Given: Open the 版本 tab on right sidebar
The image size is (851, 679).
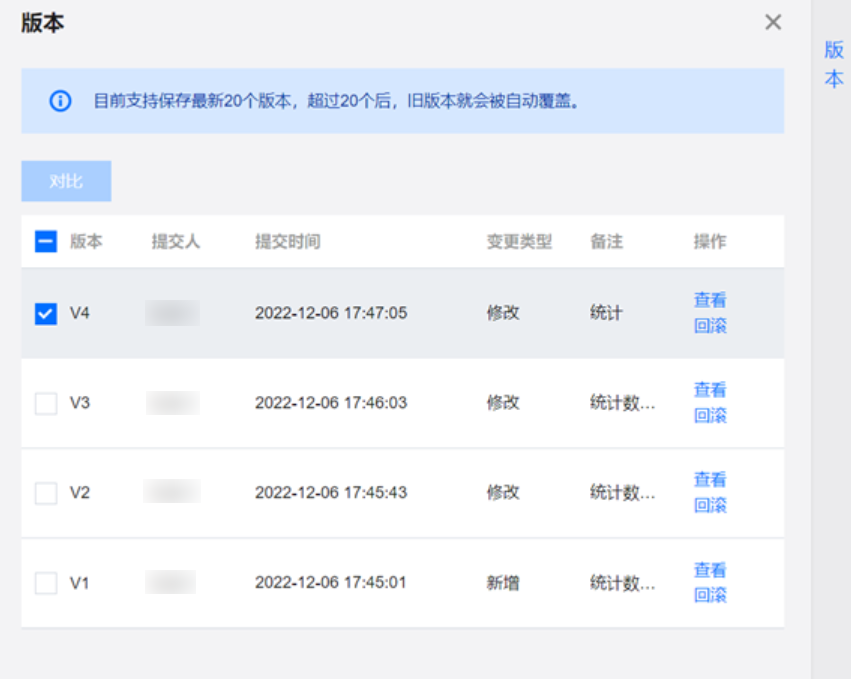Looking at the screenshot, I should coord(833,64).
